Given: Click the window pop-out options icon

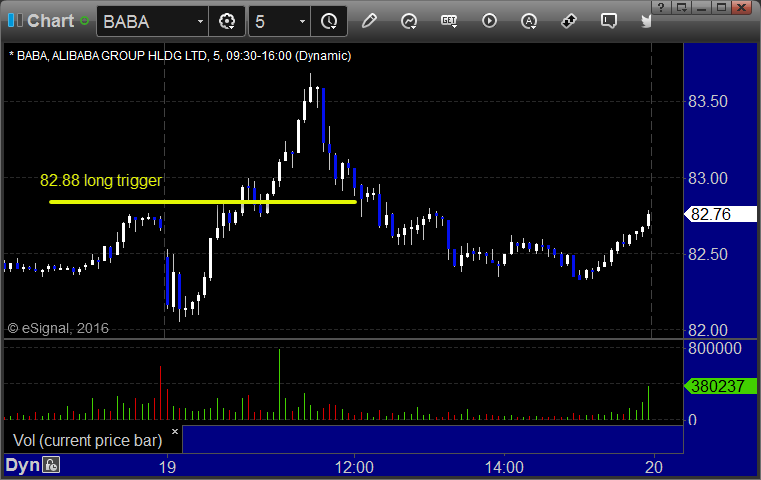Looking at the screenshot, I should coord(681,7).
